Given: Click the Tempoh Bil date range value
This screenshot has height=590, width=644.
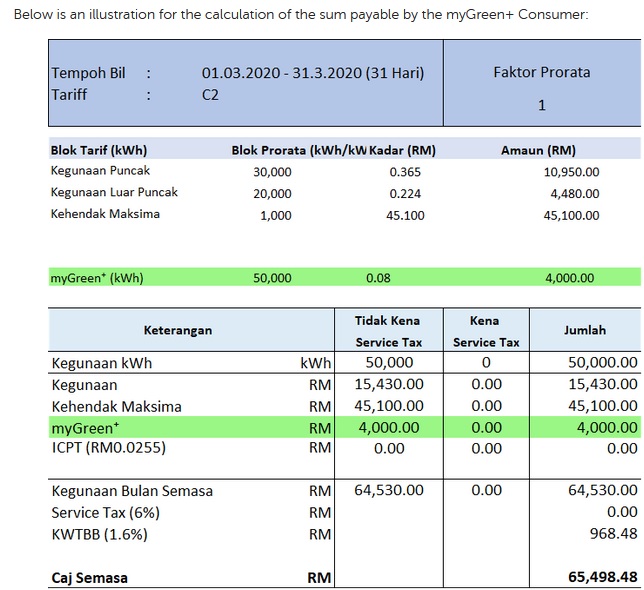Looking at the screenshot, I should [x=312, y=73].
